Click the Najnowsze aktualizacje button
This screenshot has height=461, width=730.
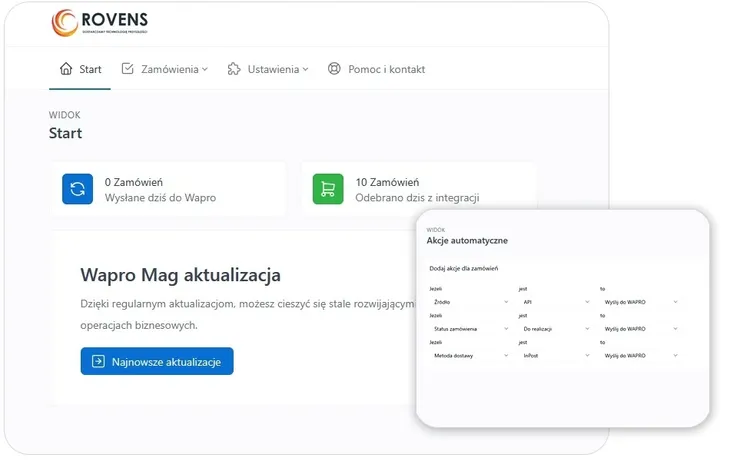[x=157, y=361]
